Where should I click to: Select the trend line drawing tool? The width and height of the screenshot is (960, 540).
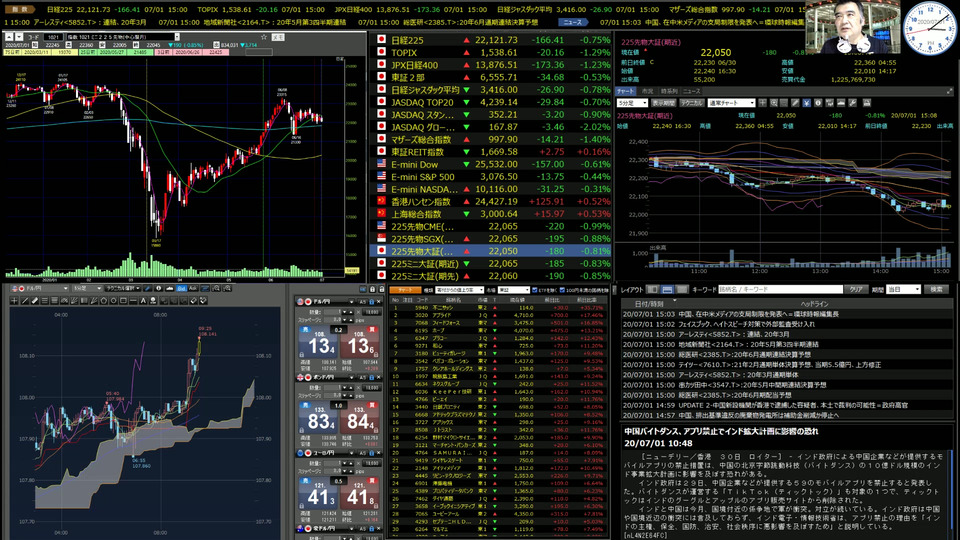click(25, 301)
